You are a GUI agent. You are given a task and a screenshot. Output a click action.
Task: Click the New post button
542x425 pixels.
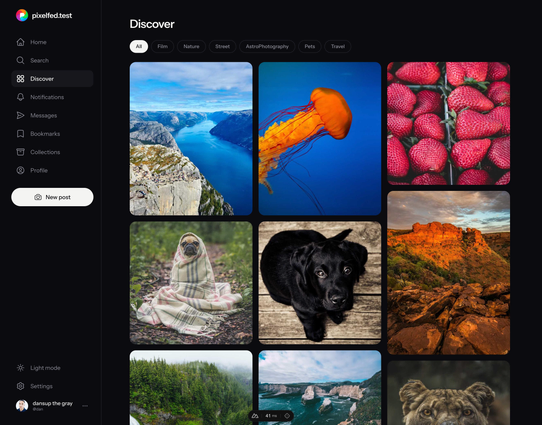(52, 197)
